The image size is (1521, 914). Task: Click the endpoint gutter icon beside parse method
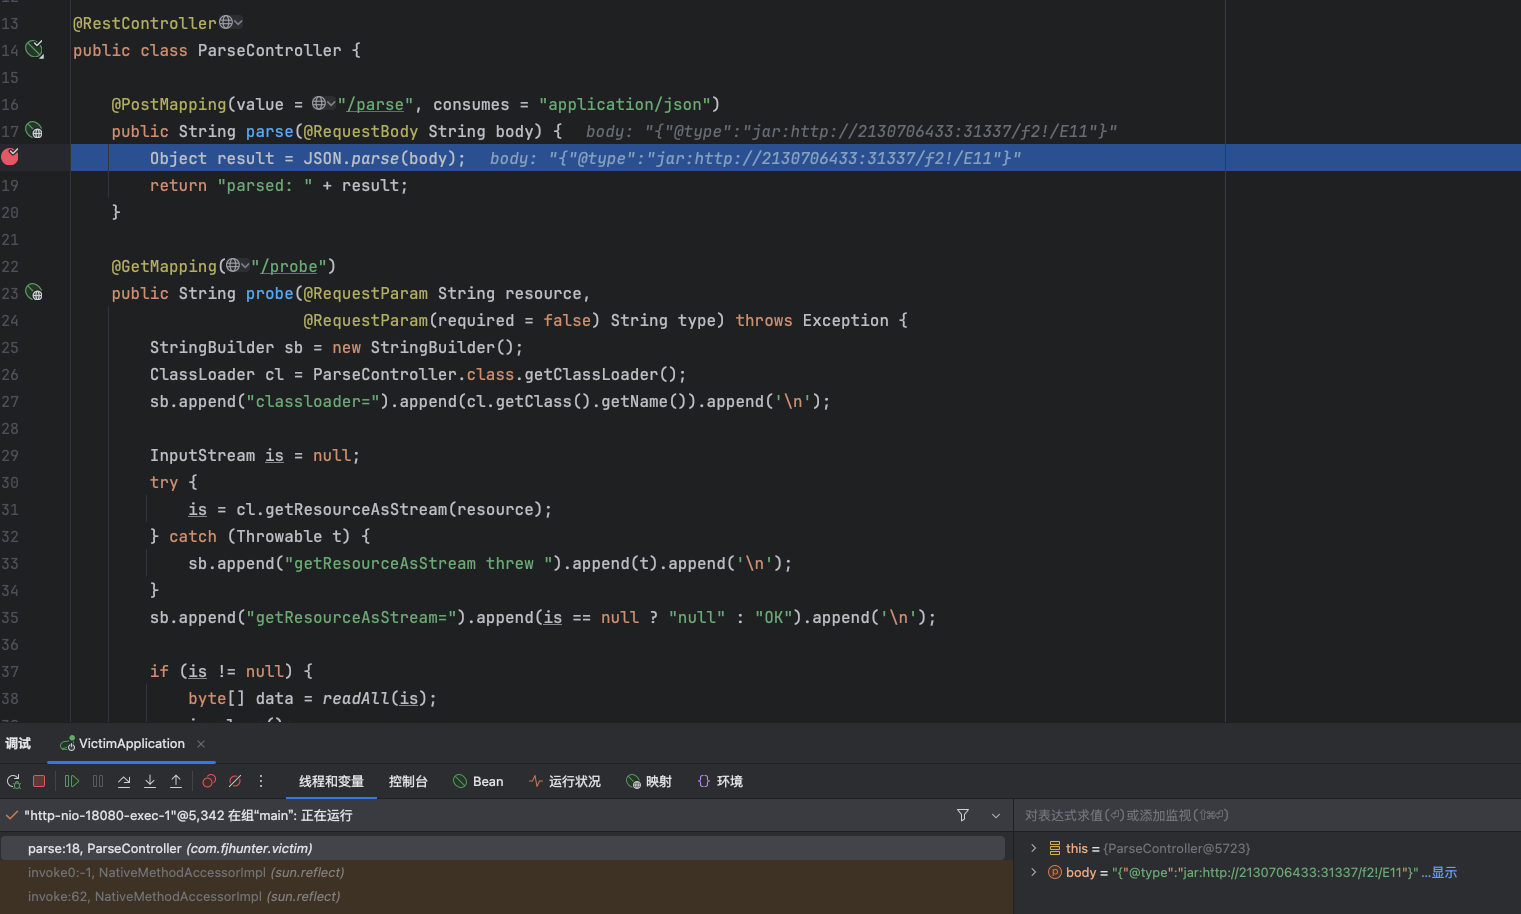[x=34, y=131]
